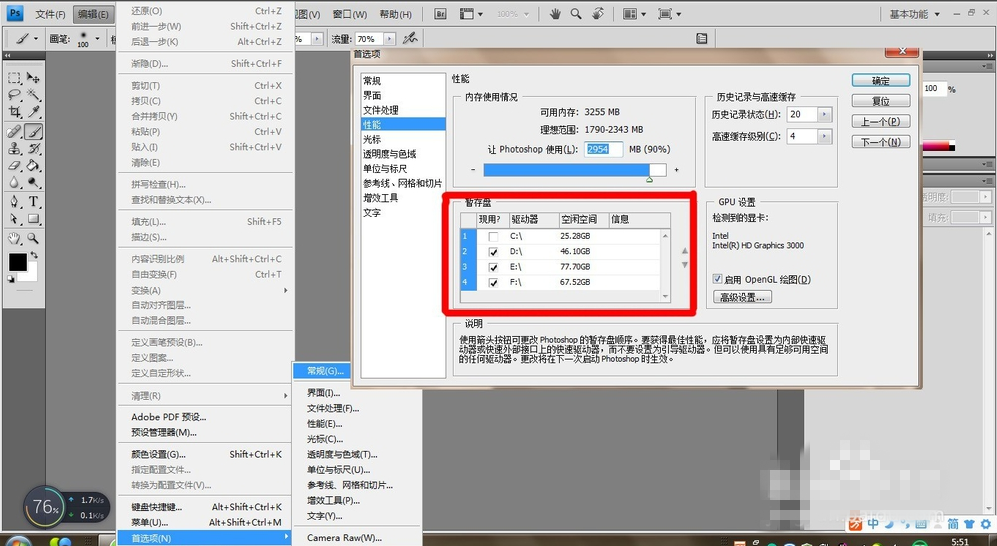Open 高级设置... for GPU
The image size is (997, 546).
point(742,297)
